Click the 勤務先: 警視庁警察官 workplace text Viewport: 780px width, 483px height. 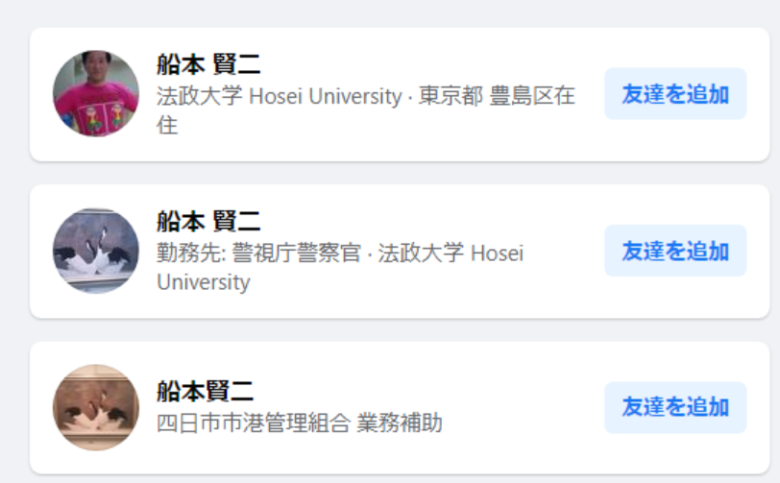point(258,253)
